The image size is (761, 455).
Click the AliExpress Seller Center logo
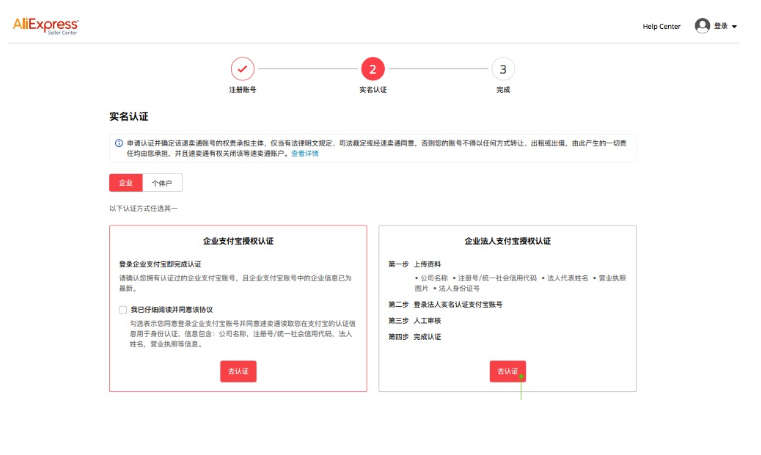coord(46,26)
